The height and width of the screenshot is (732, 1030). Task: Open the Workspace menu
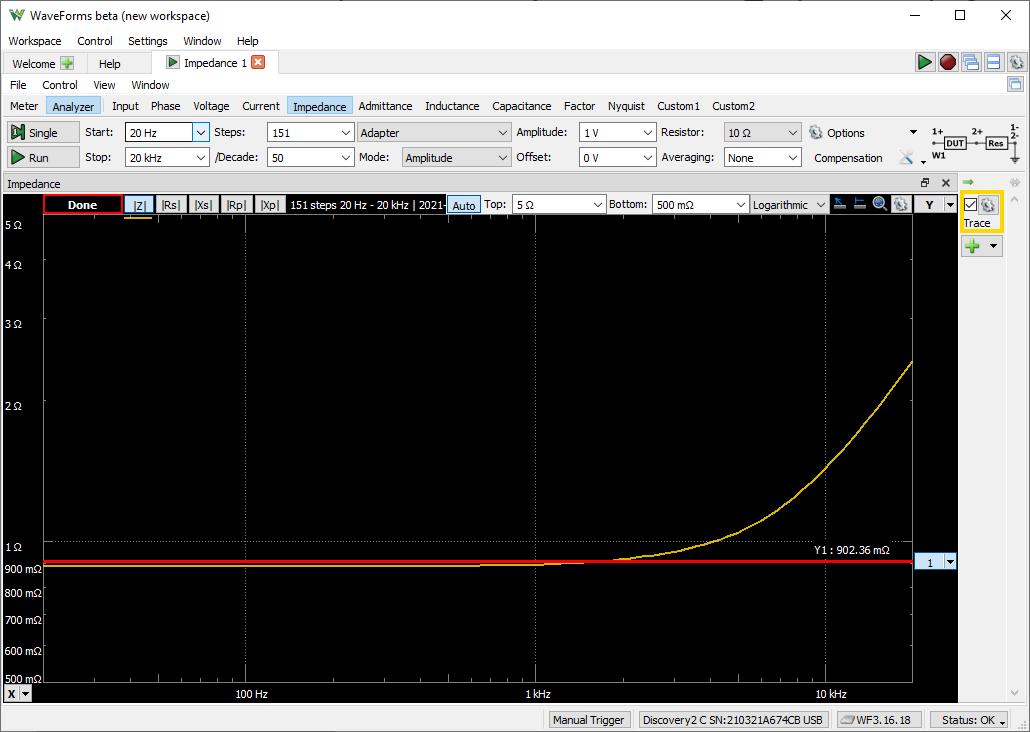[x=35, y=41]
